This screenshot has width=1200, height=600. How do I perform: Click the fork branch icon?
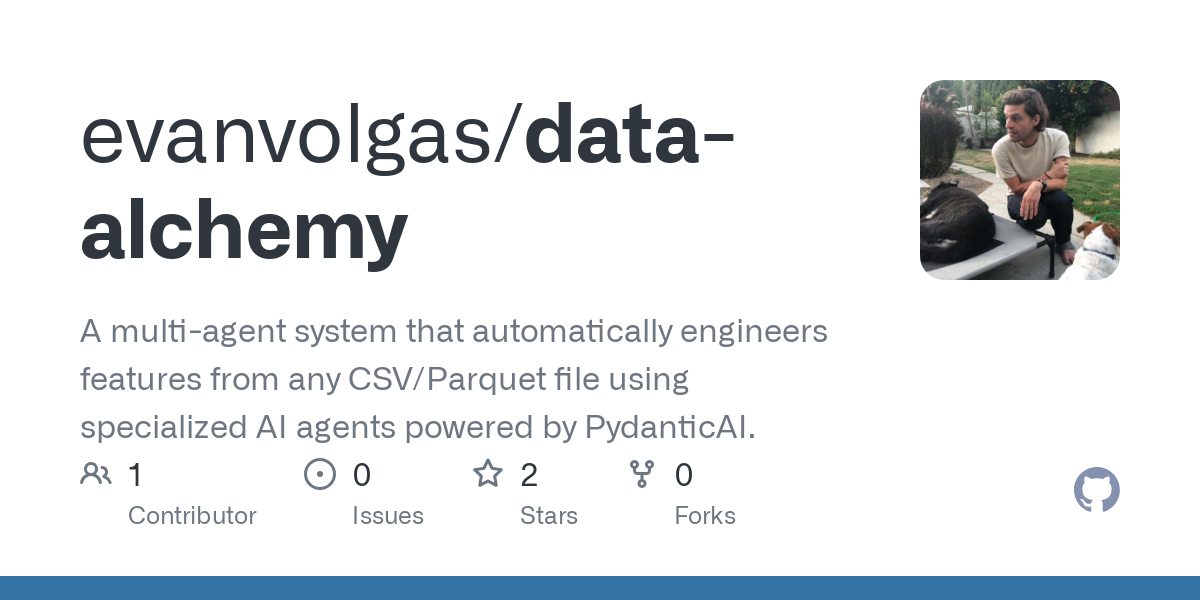(642, 474)
